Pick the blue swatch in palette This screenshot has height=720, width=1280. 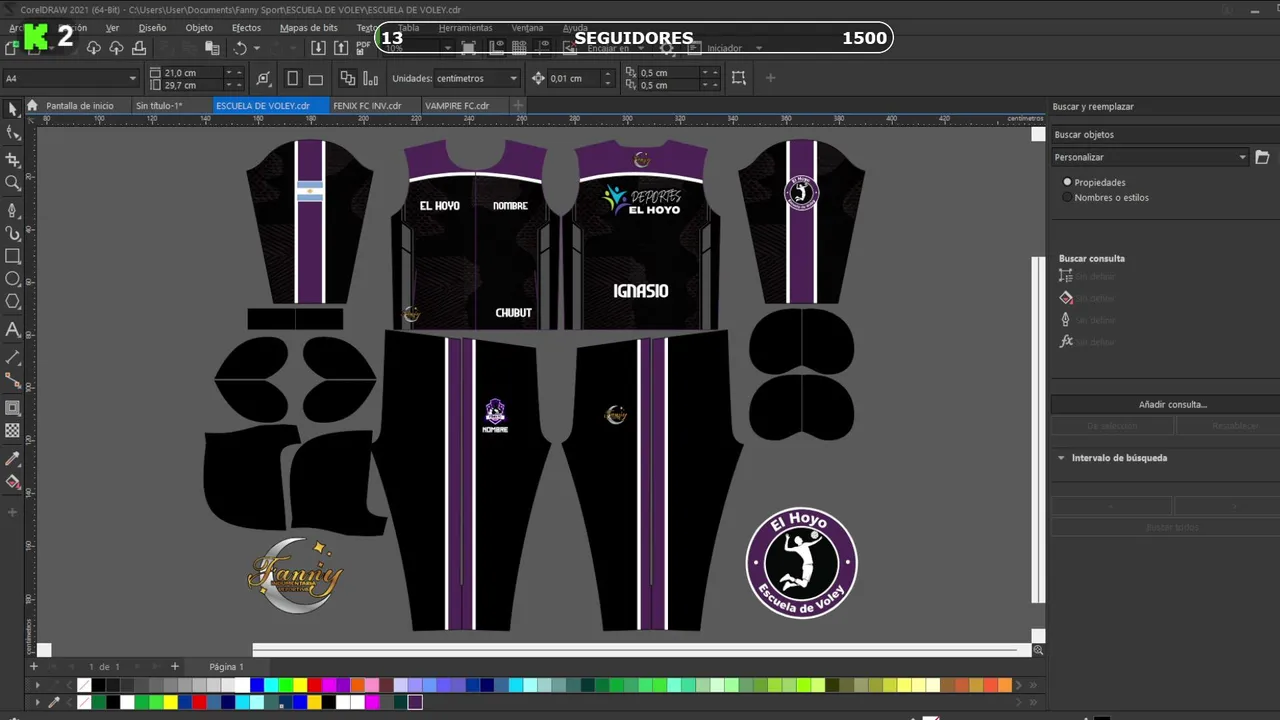point(257,685)
